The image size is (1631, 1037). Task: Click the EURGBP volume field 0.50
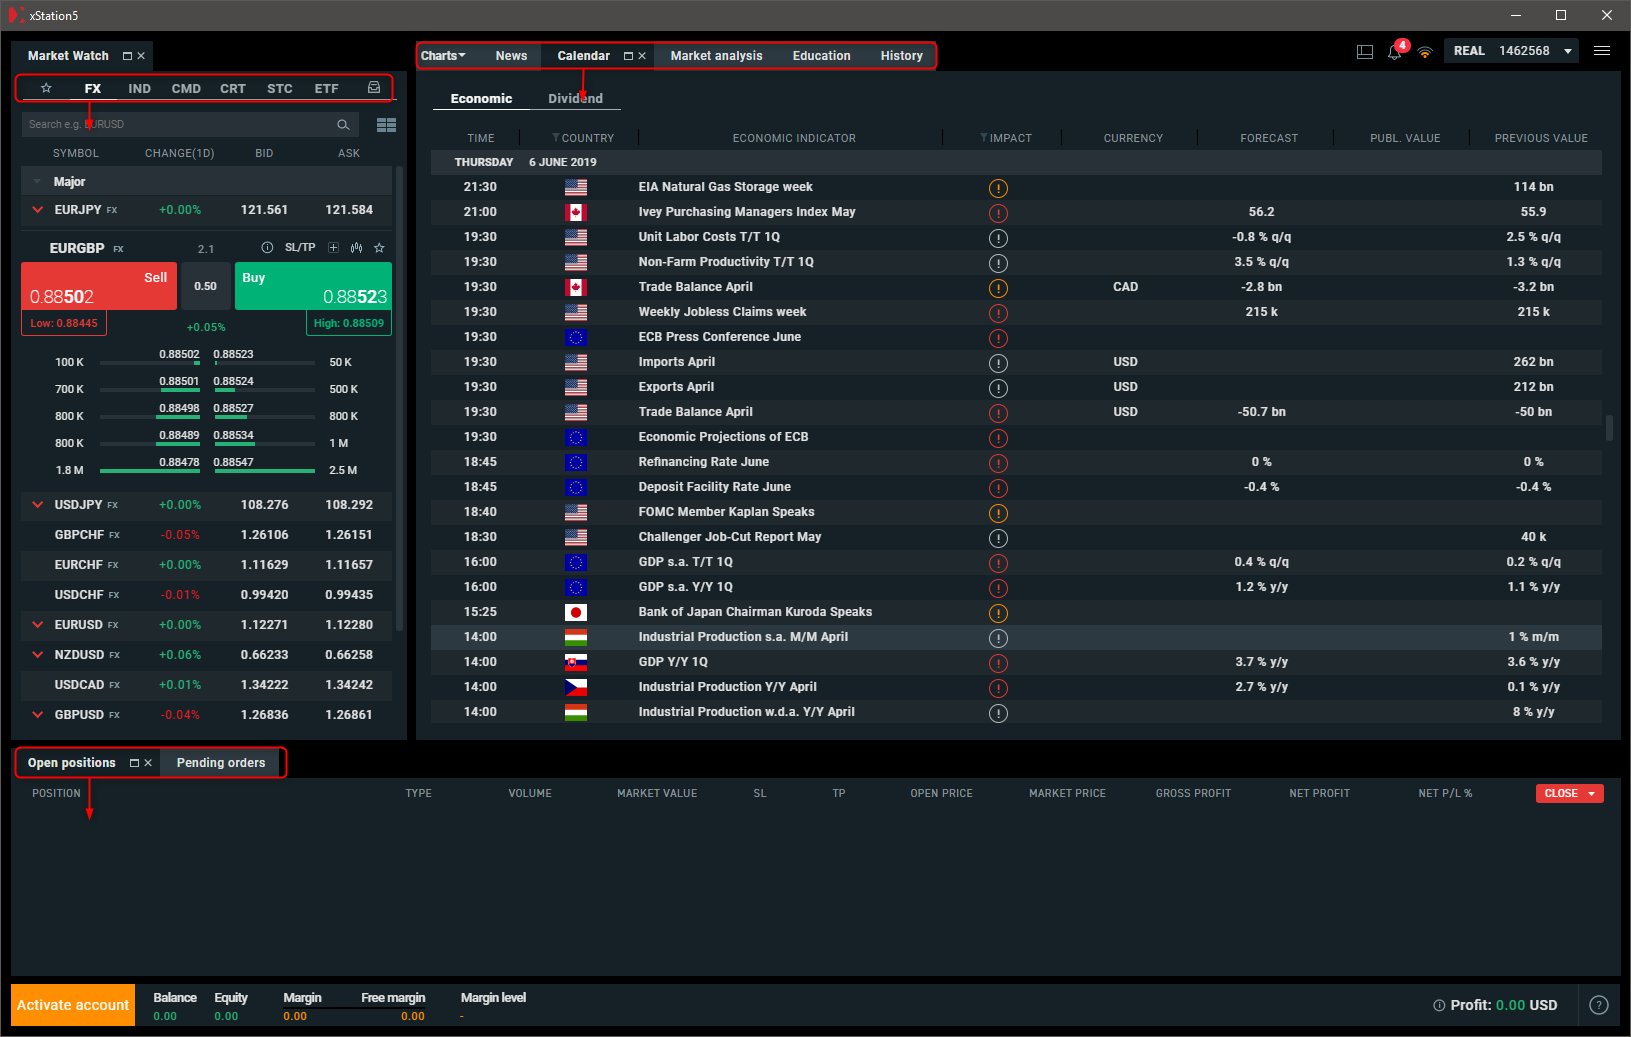click(x=205, y=286)
